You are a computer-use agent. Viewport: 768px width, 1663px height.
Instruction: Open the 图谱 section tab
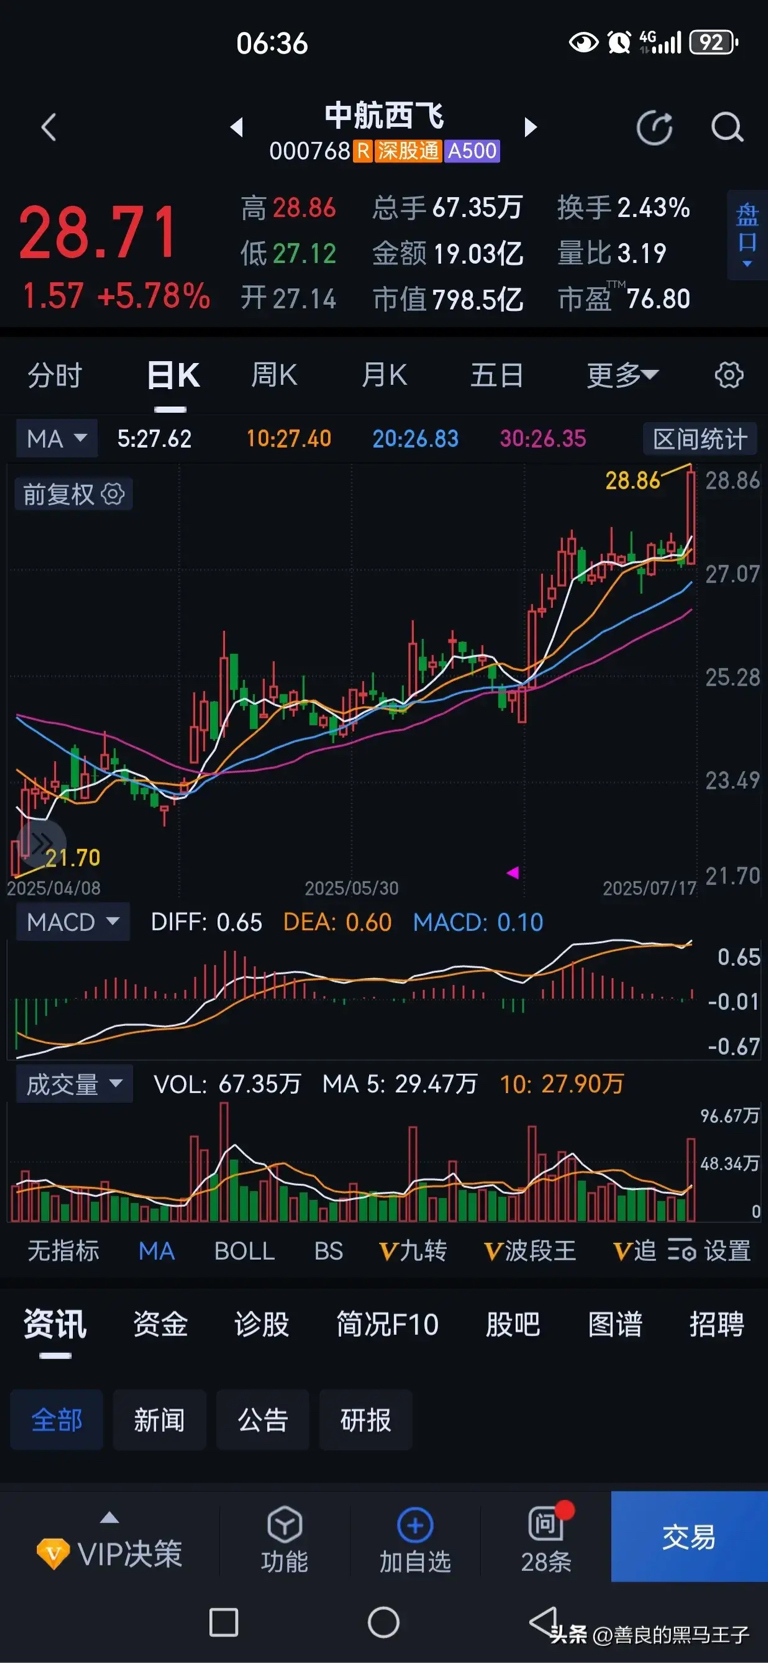point(615,1324)
